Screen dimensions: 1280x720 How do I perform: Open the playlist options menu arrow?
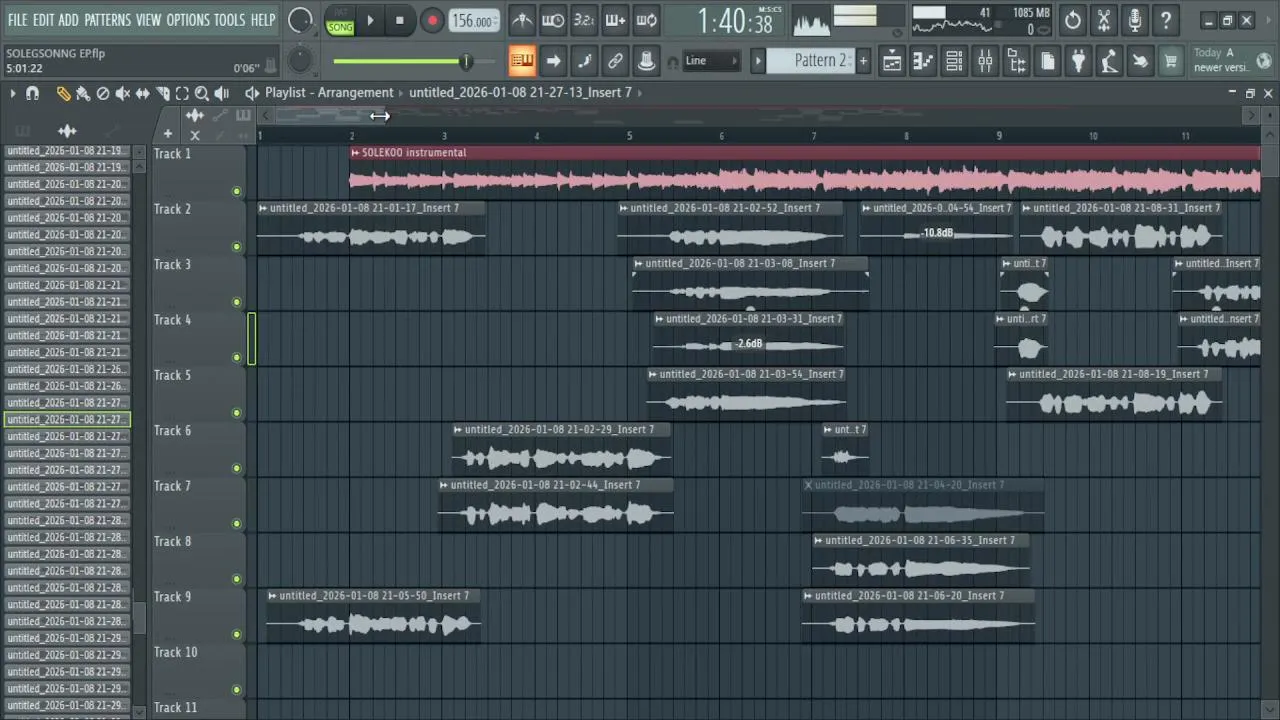coord(12,93)
